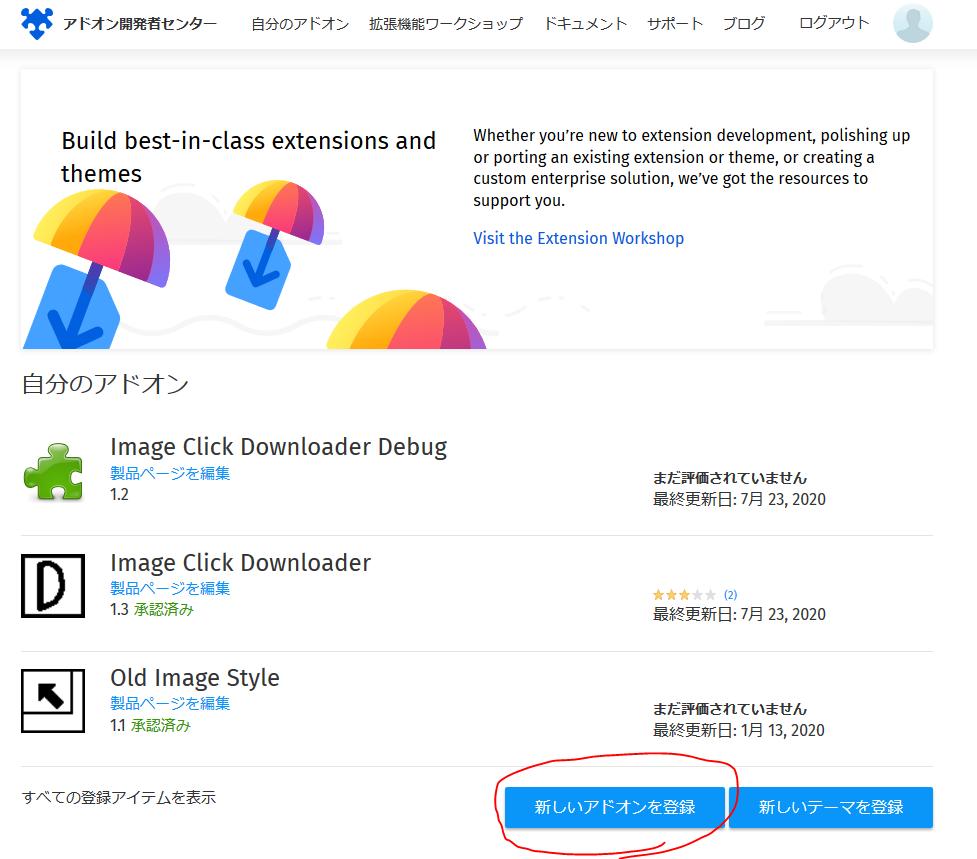Go to the ドキュメント menu item
The height and width of the screenshot is (859, 977).
(586, 24)
